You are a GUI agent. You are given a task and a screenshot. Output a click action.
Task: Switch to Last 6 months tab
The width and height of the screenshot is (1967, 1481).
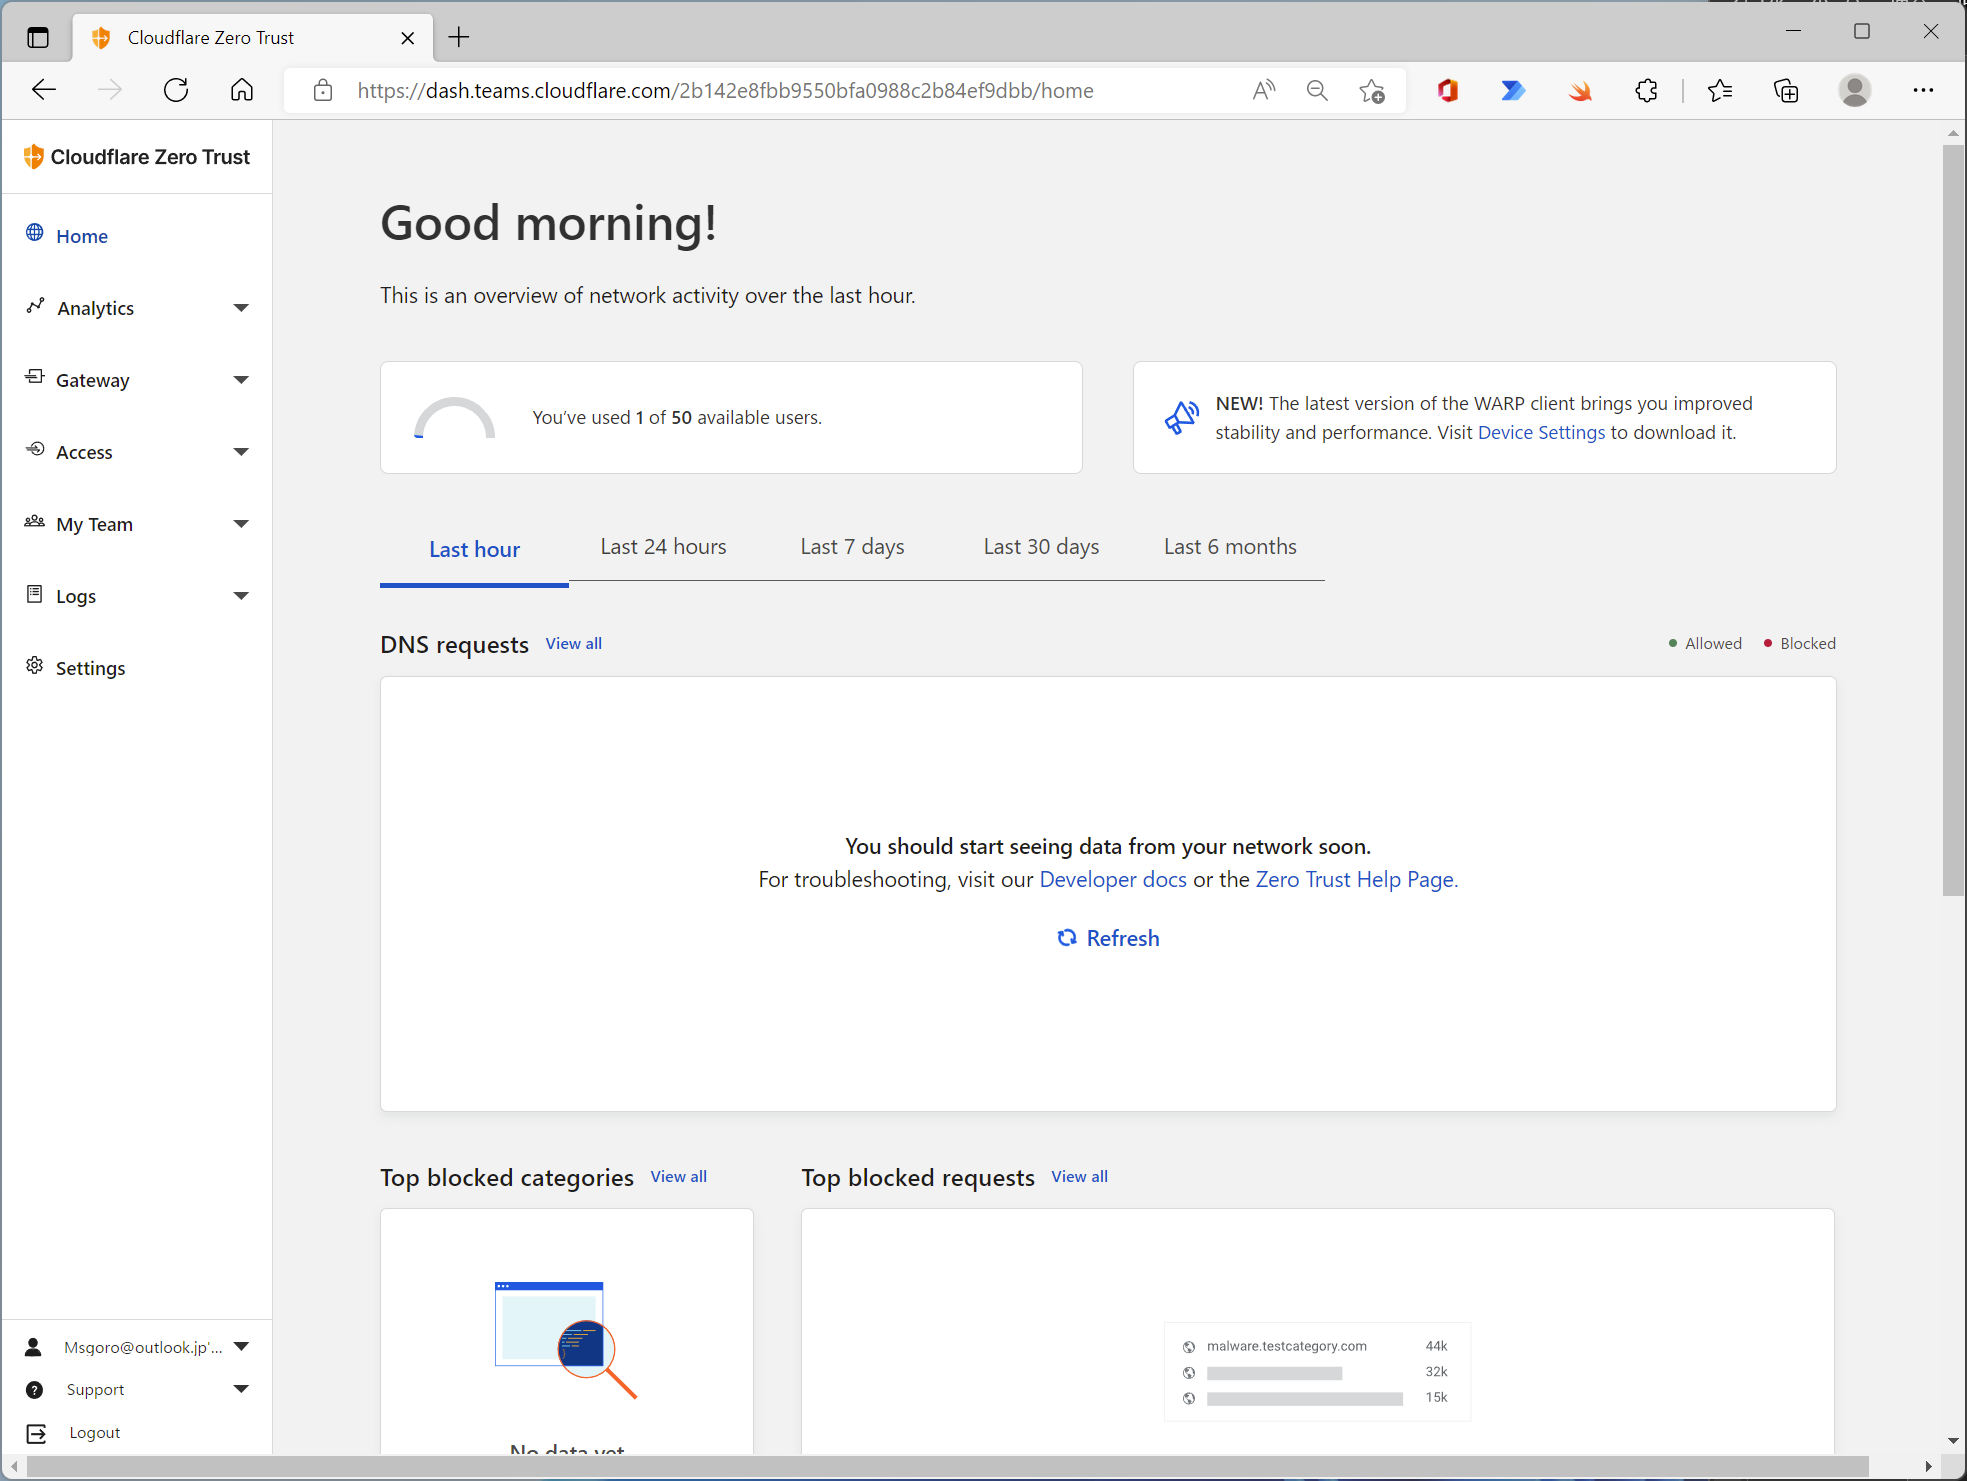click(x=1230, y=547)
